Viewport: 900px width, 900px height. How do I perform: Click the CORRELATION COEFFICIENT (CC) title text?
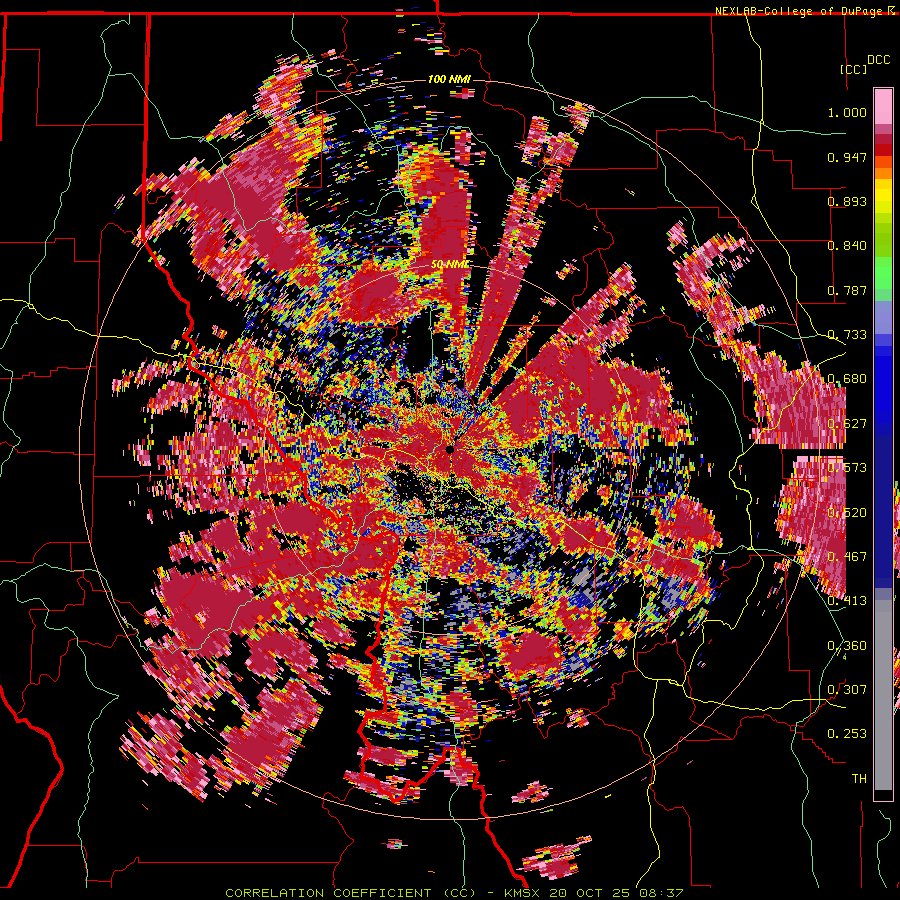point(350,893)
